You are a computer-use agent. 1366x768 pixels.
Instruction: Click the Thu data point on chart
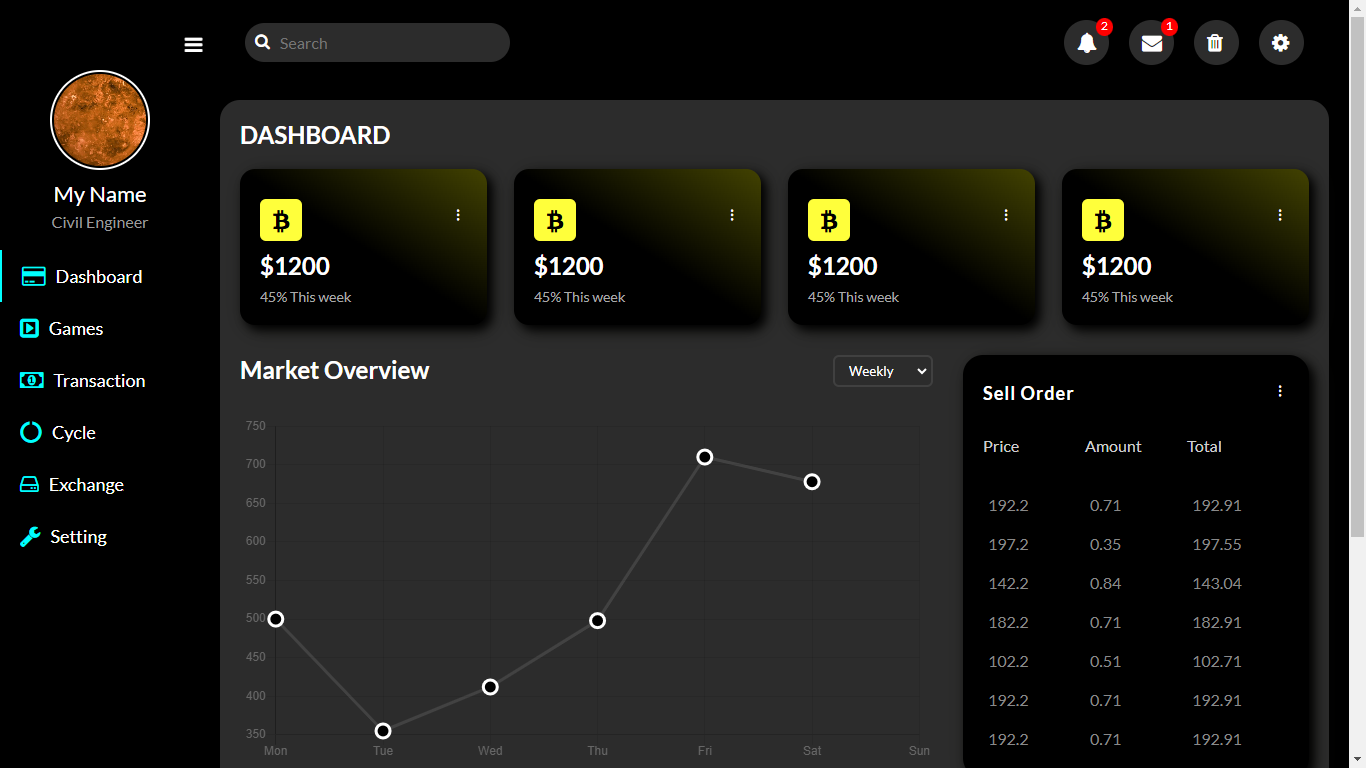click(597, 621)
